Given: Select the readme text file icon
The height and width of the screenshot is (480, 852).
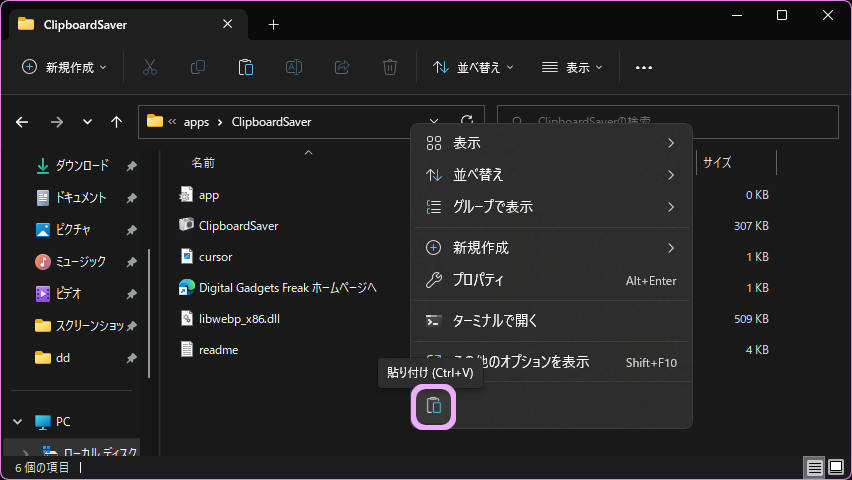Looking at the screenshot, I should 186,349.
